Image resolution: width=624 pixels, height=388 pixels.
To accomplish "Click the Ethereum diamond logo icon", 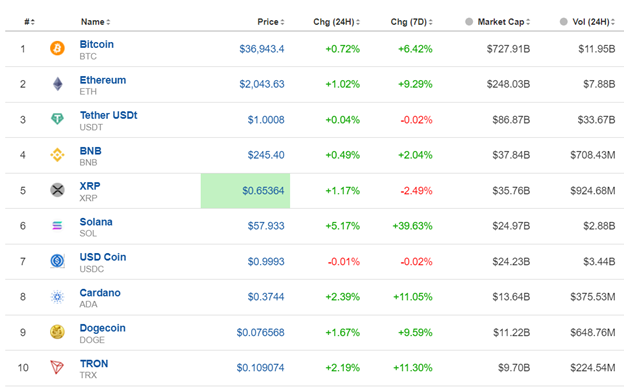I will pos(58,84).
